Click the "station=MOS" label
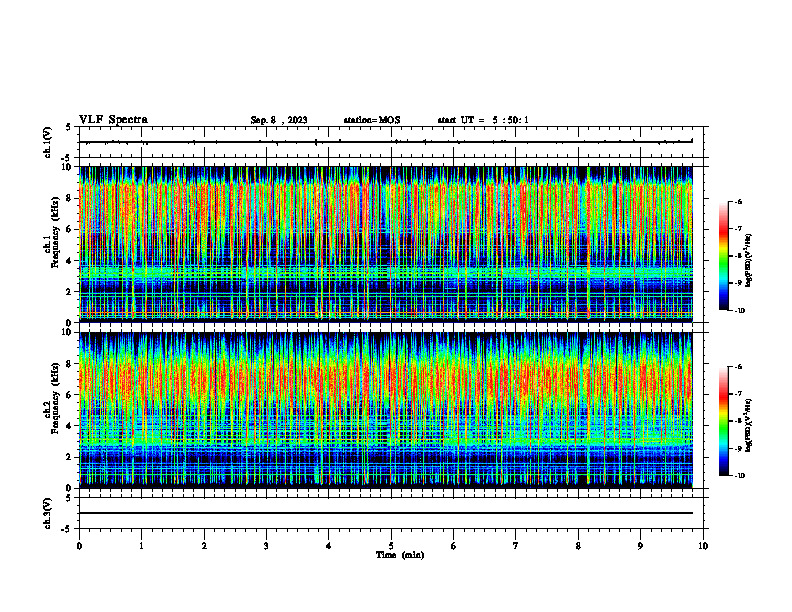The height and width of the screenshot is (612, 792). (372, 120)
